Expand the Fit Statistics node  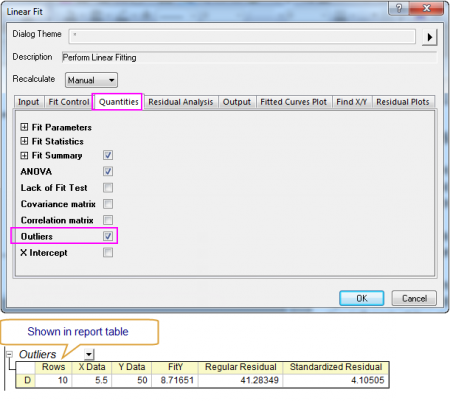24,141
